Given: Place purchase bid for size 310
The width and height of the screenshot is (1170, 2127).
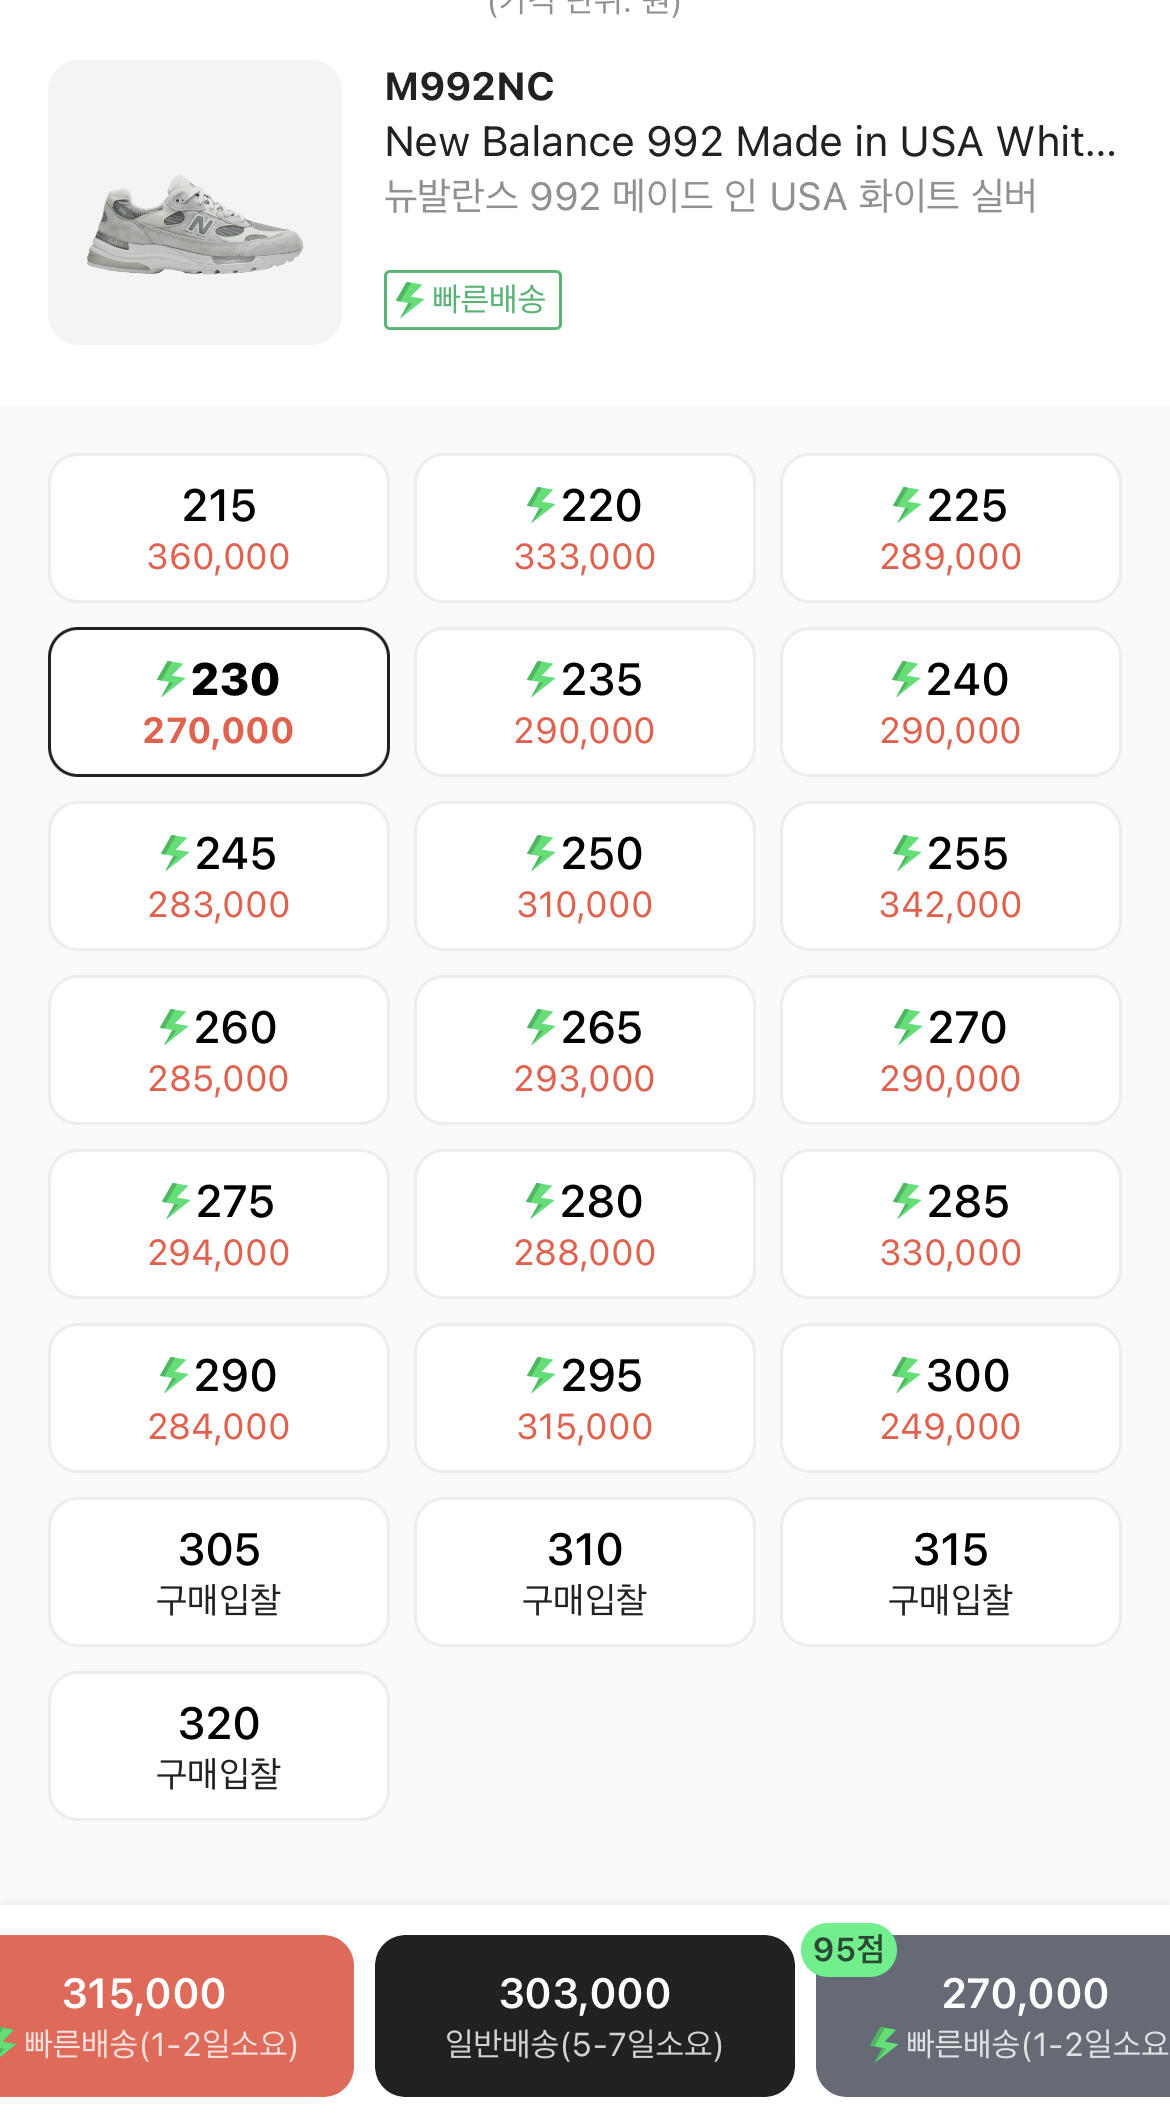Looking at the screenshot, I should click(585, 1572).
